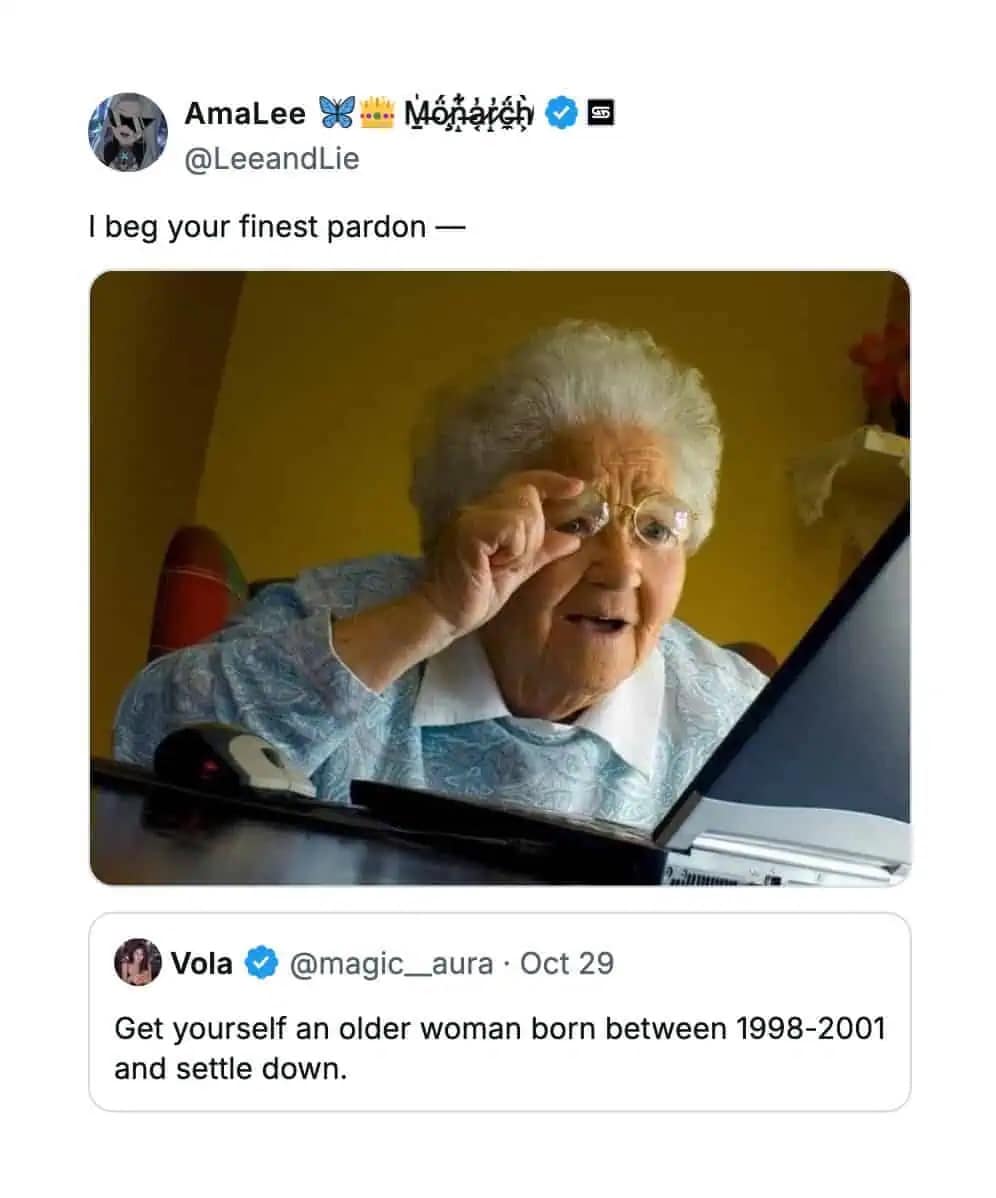Open the quoted tweet from Vola
Image resolution: width=996 pixels, height=1198 pixels.
coord(500,1012)
